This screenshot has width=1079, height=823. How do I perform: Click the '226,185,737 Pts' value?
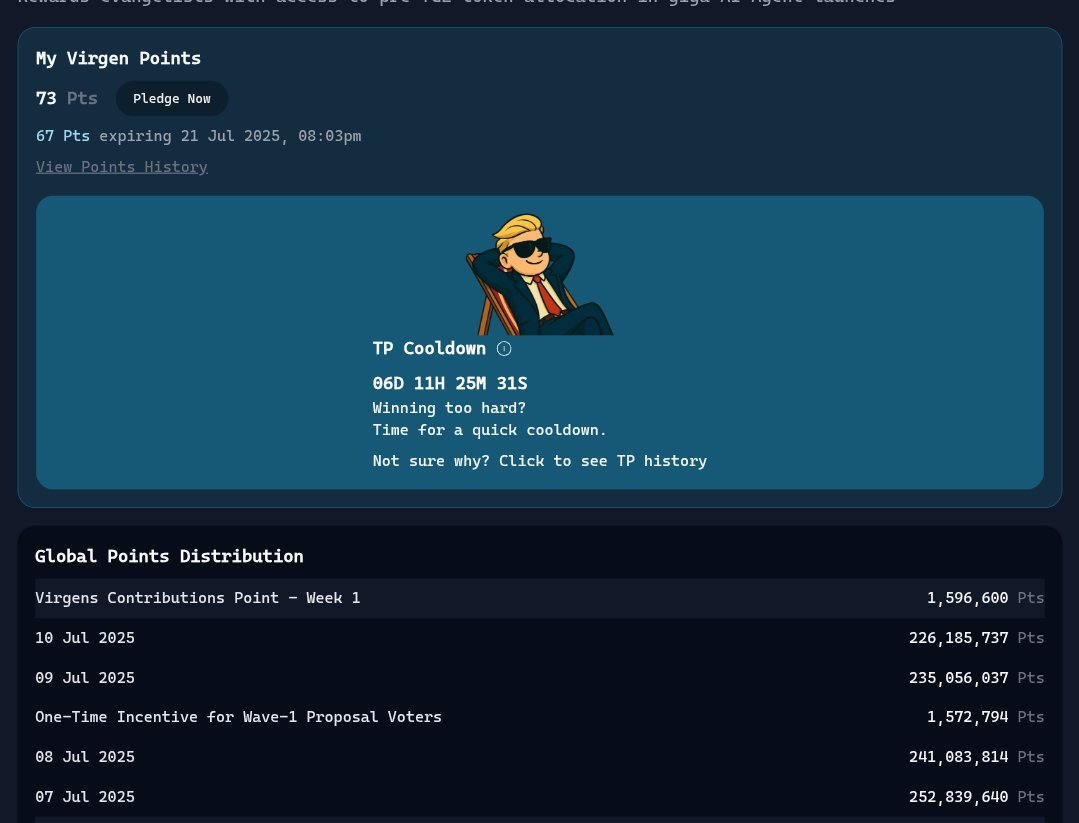click(976, 638)
